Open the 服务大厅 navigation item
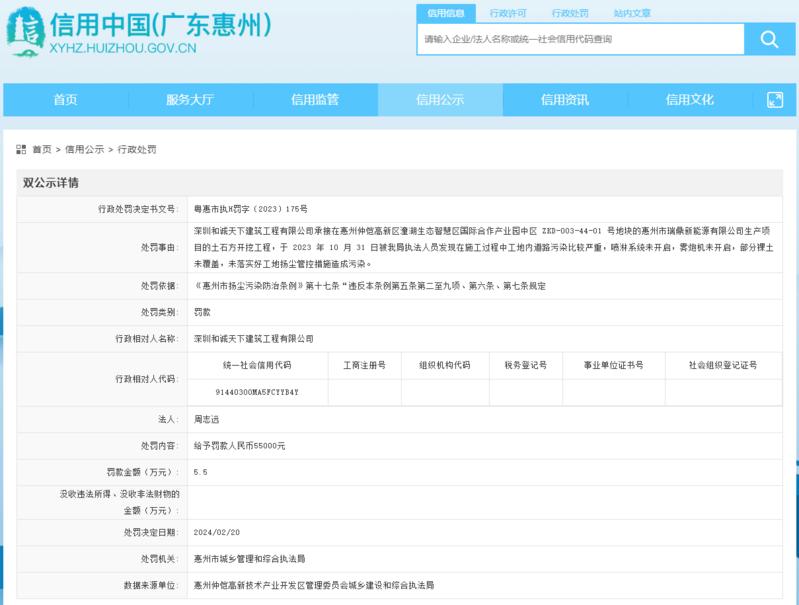 pos(190,99)
